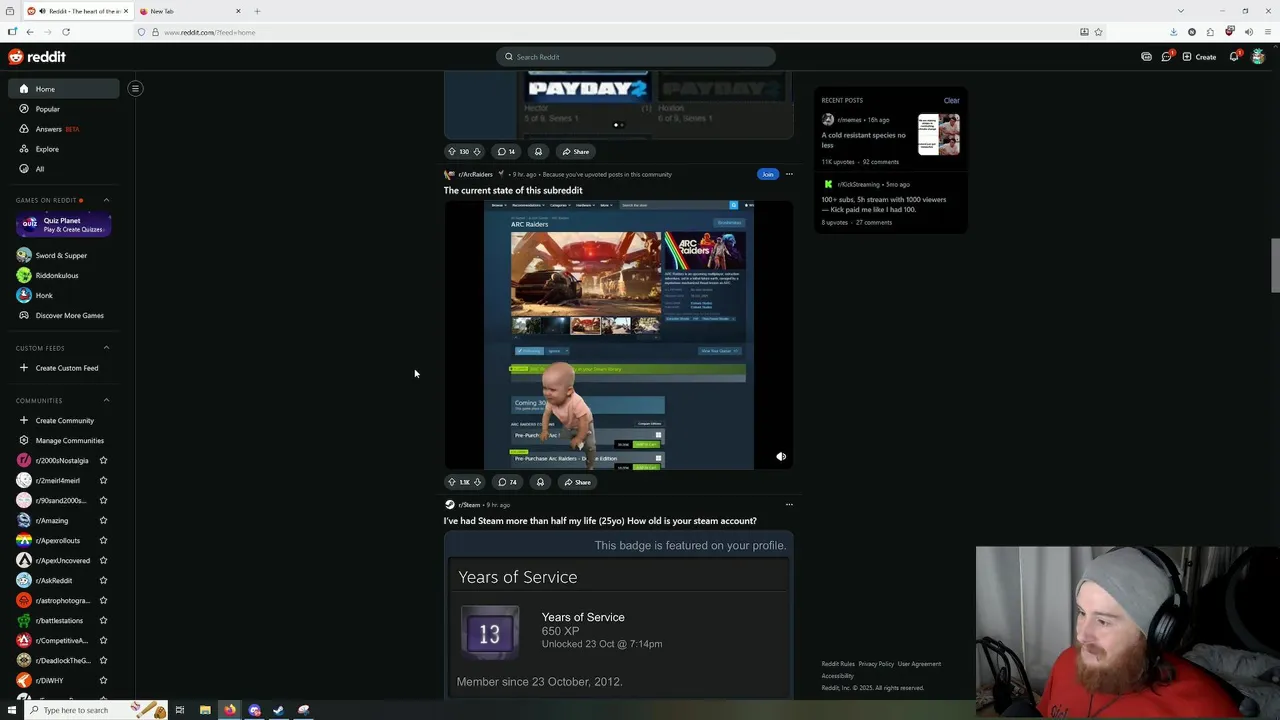Reload the page with the browser refresh button

pyautogui.click(x=66, y=32)
